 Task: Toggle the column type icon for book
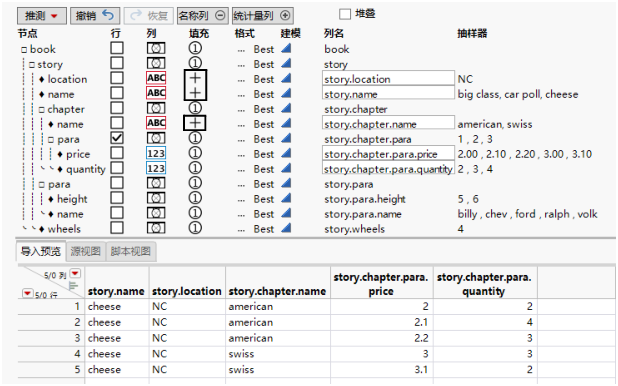(156, 48)
